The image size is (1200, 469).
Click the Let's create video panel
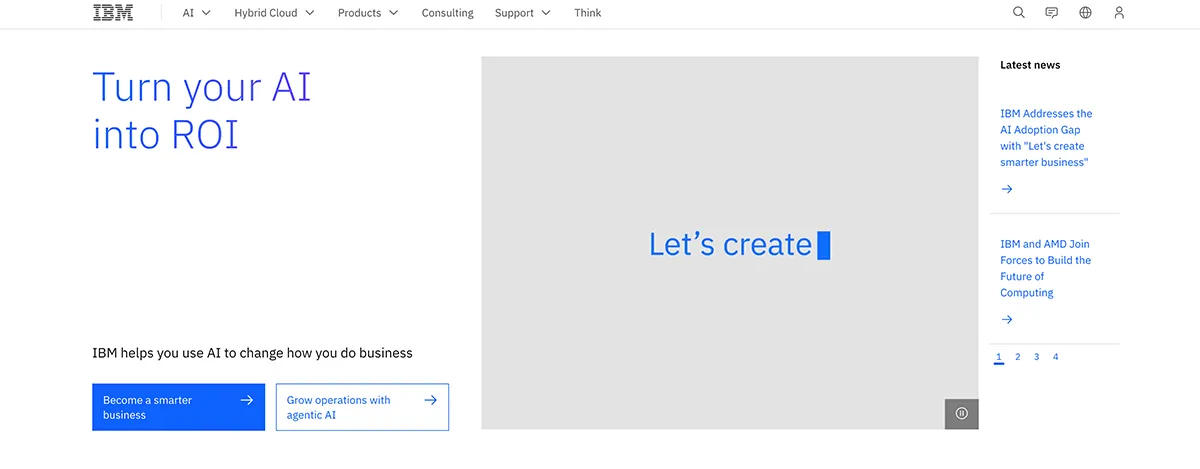tap(730, 243)
